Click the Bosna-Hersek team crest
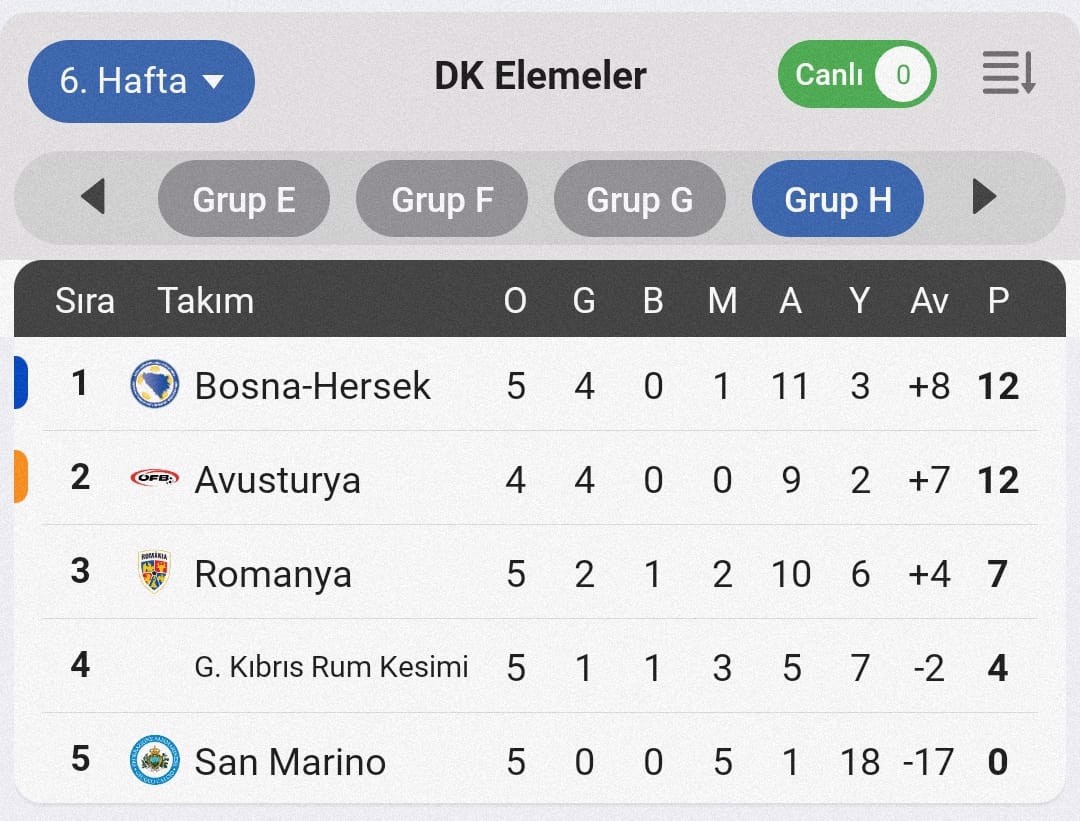This screenshot has height=821, width=1080. [155, 384]
